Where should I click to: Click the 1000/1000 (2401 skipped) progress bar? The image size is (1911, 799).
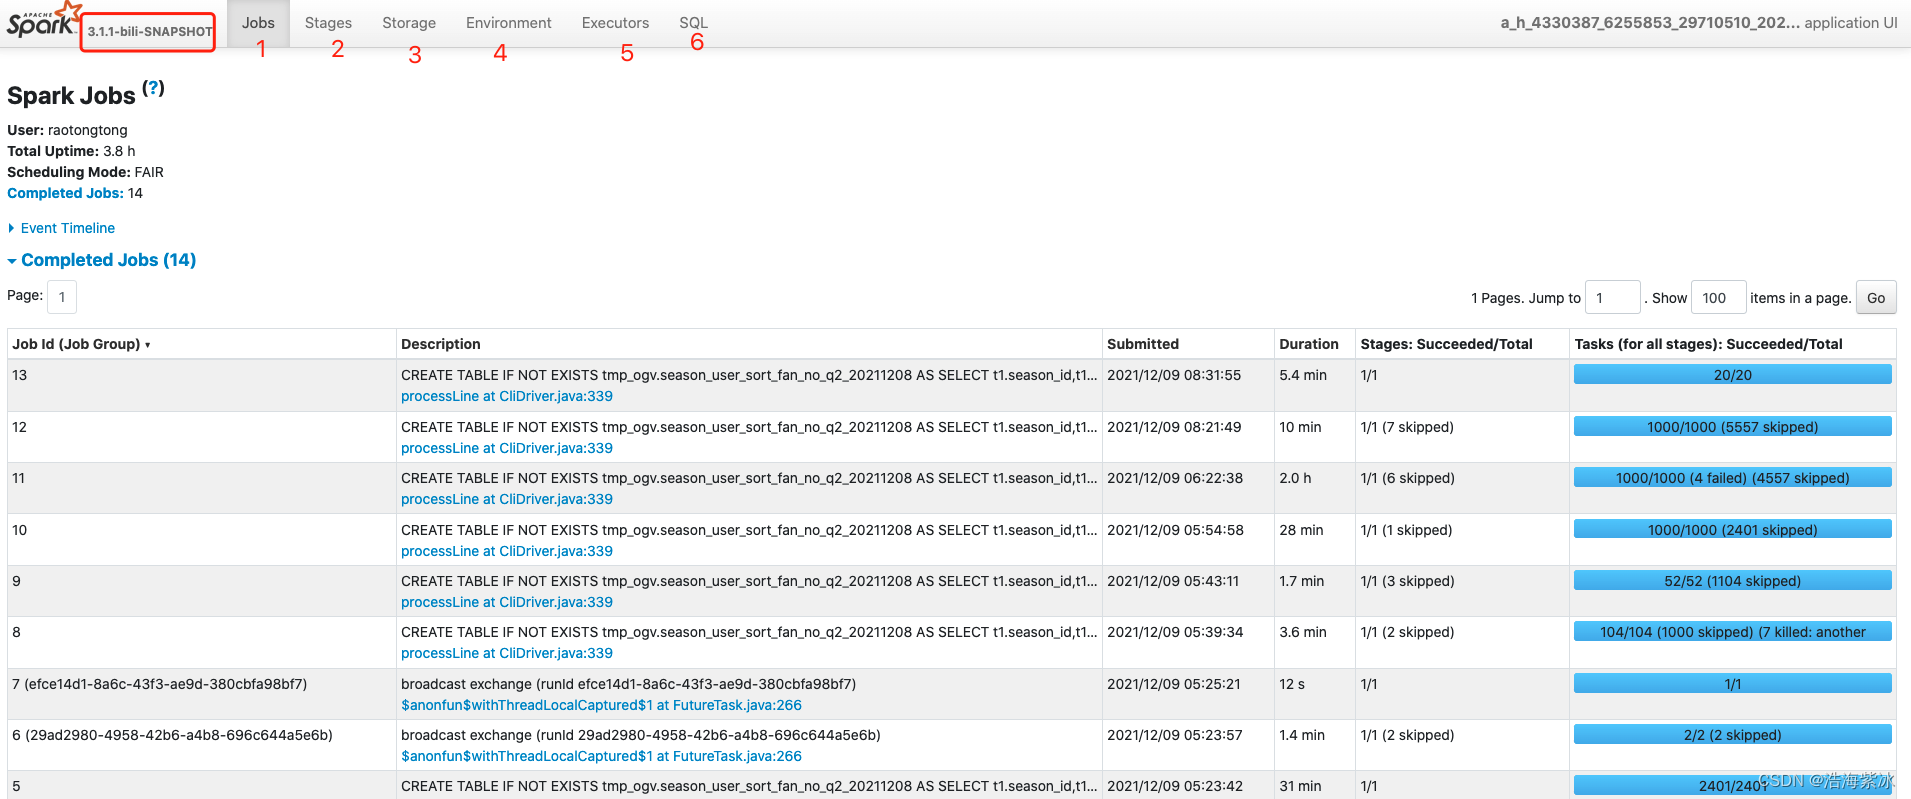(1732, 530)
